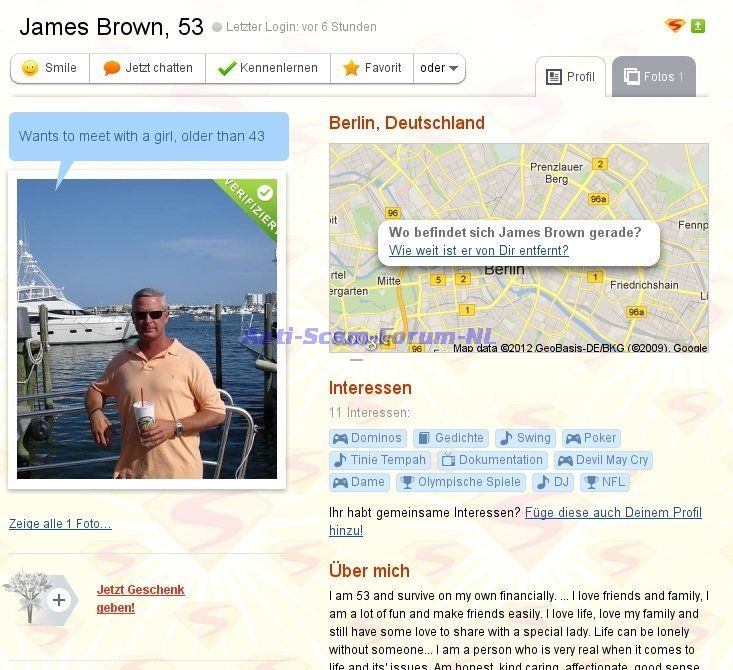Select the Poker interest tag
The width and height of the screenshot is (733, 670).
coord(591,438)
